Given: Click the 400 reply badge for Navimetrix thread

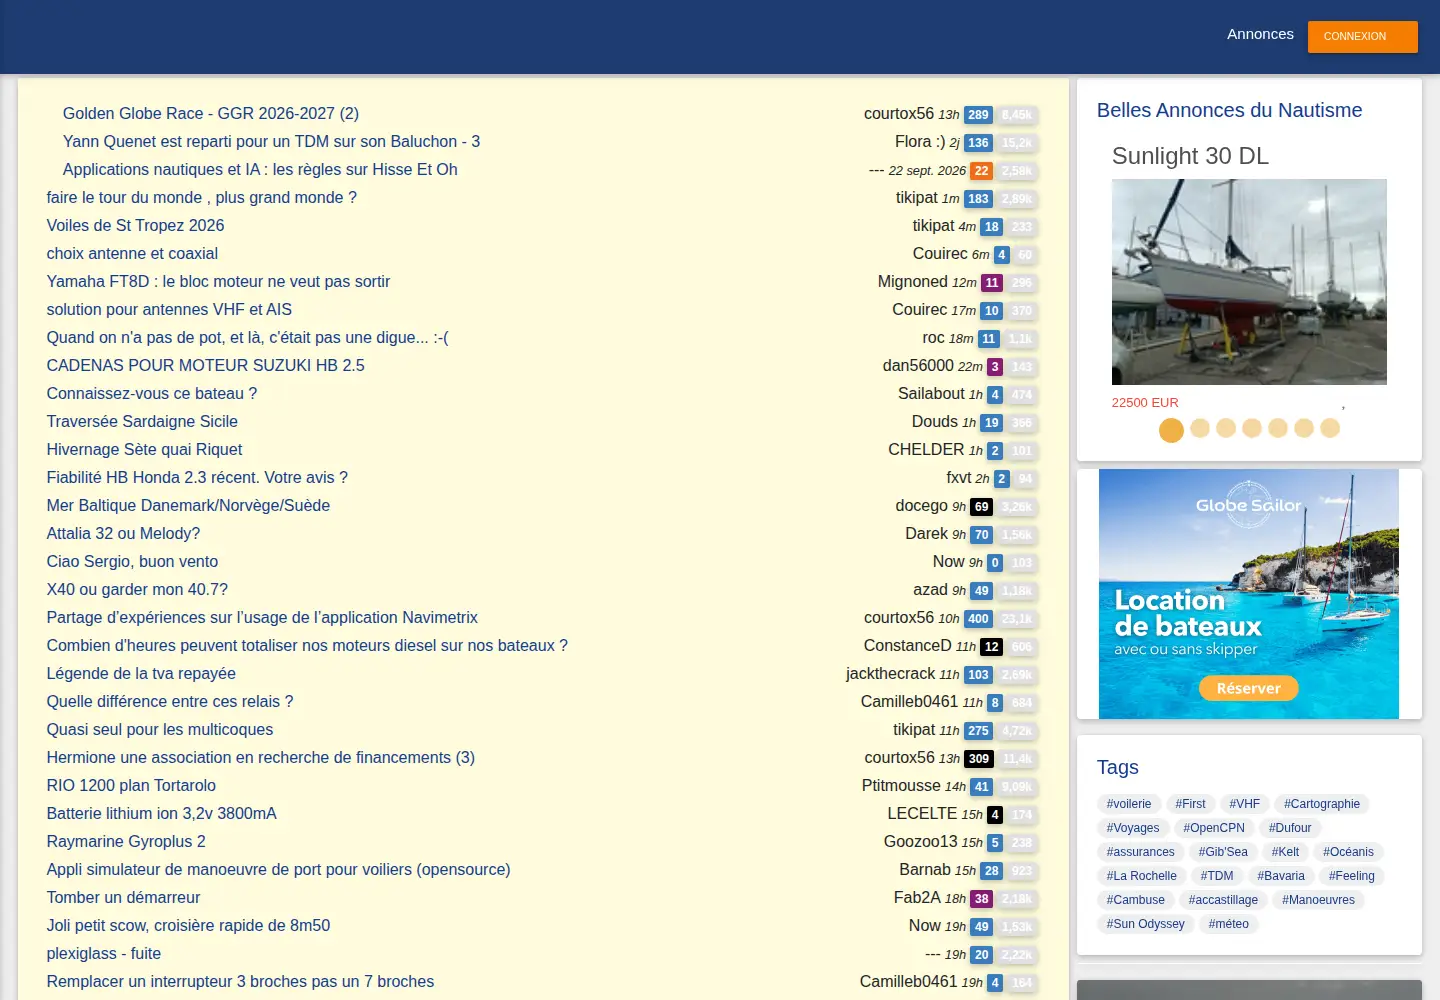Looking at the screenshot, I should coord(978,619).
